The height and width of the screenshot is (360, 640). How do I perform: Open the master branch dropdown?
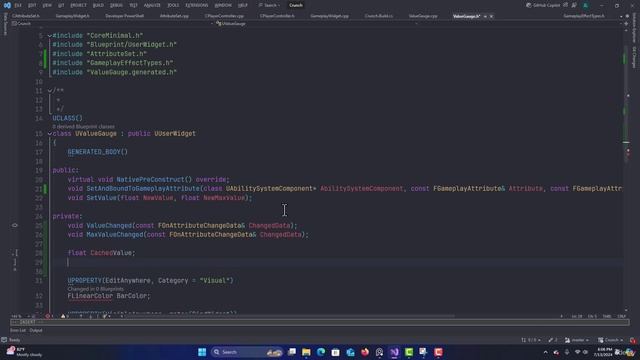click(577, 340)
